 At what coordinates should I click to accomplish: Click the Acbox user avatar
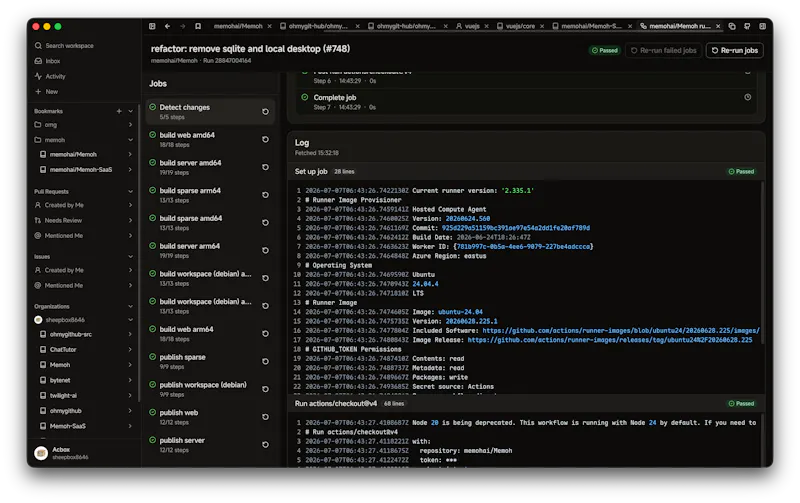(41, 453)
